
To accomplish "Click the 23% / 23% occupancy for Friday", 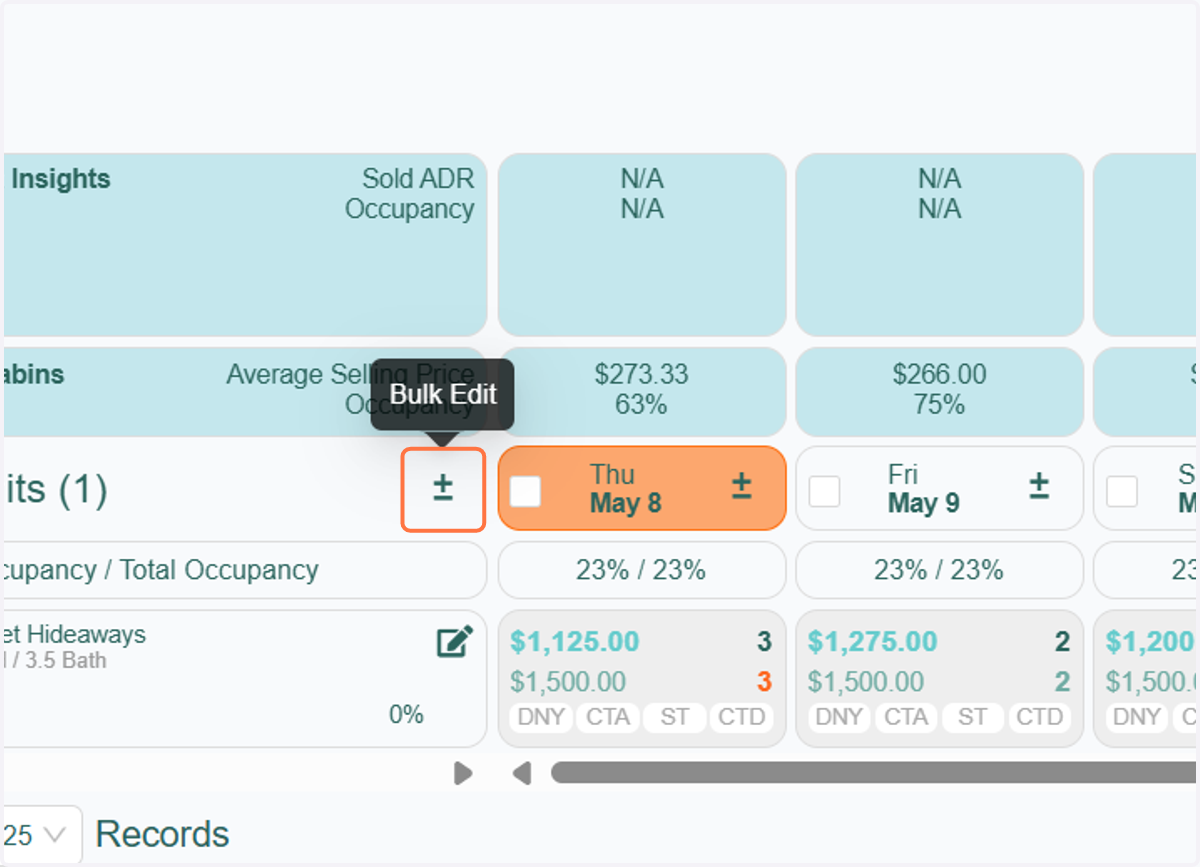I will (x=939, y=570).
